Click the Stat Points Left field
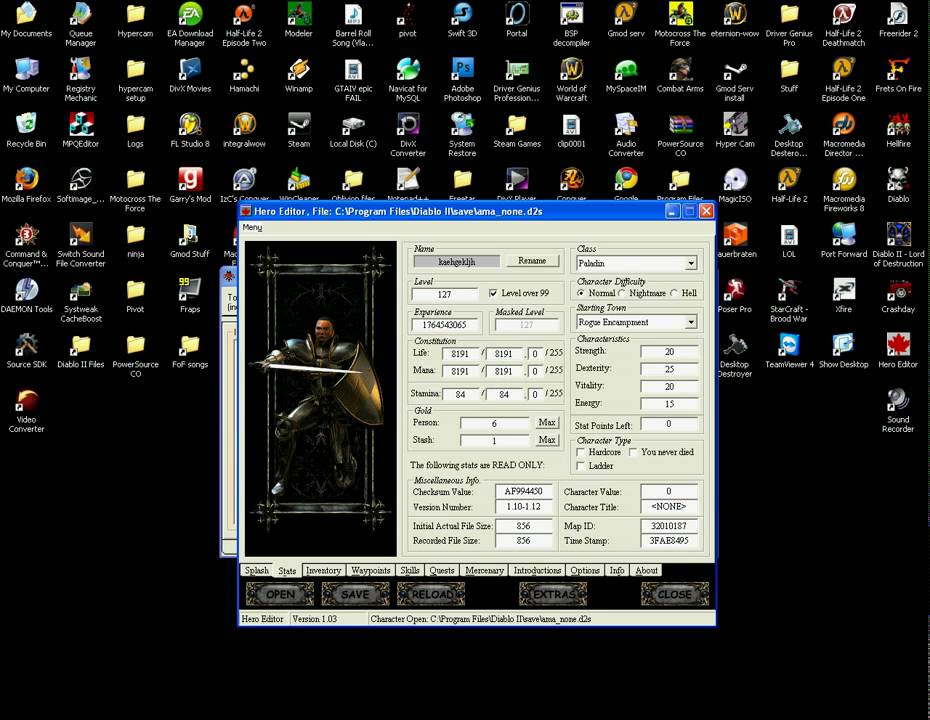Screen dimensions: 930x720 point(669,424)
